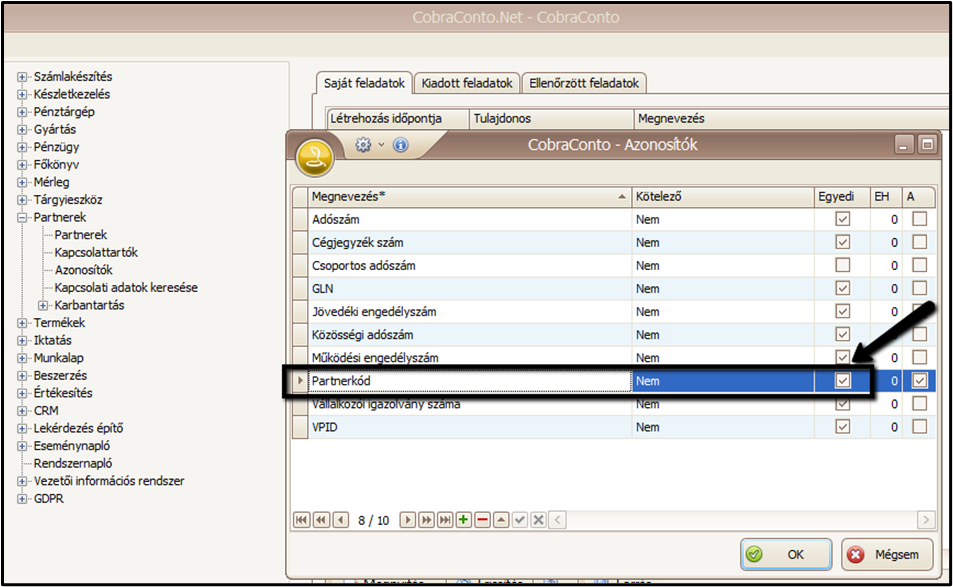Collapse the top-level Partnerek tree node
The image size is (953, 587).
coord(22,218)
